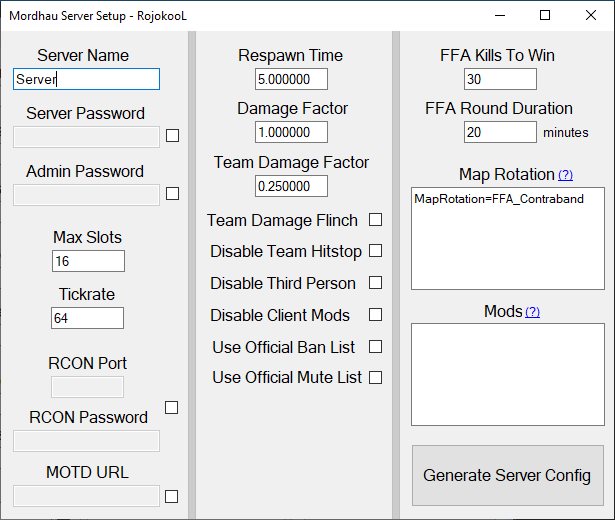Check the Disable Team Hitstop option
The width and height of the screenshot is (615, 520).
point(375,251)
